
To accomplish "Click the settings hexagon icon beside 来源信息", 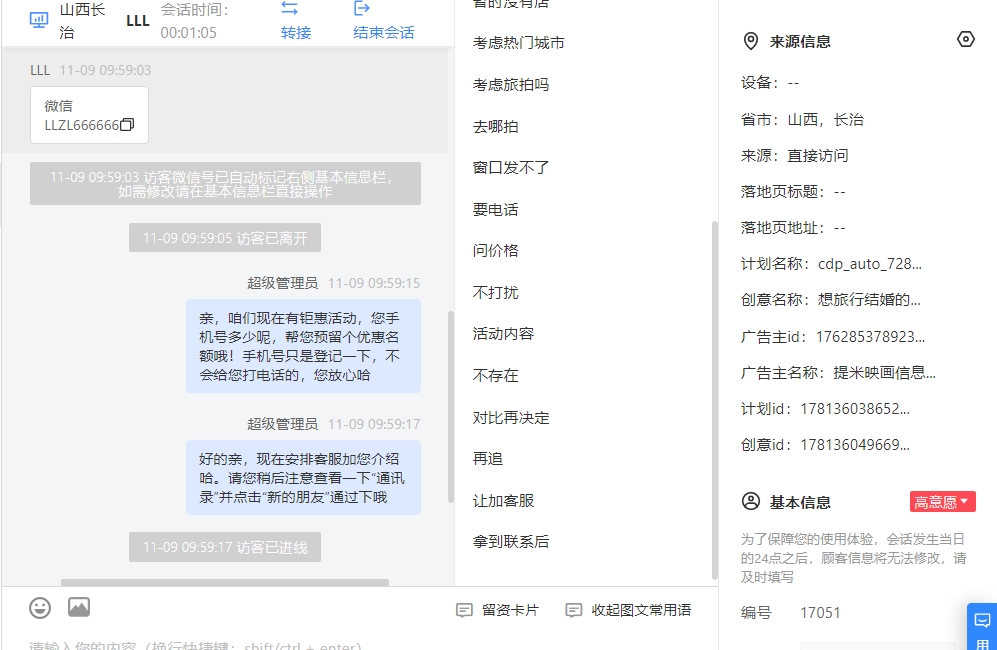I will coord(965,39).
